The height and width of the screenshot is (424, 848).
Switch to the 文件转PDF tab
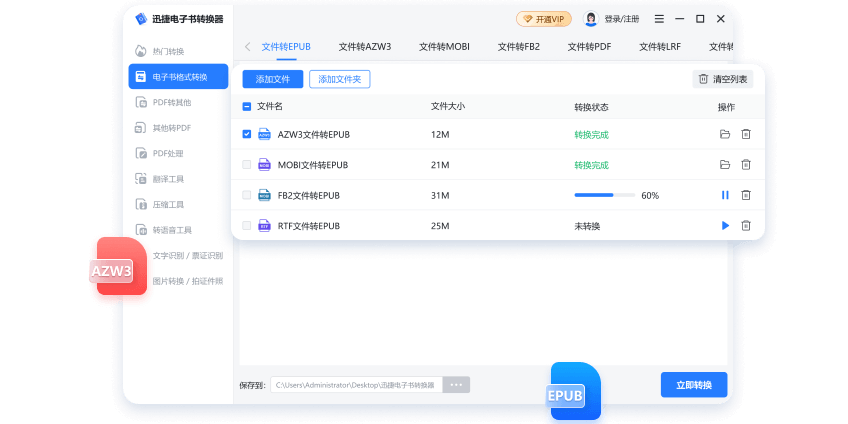589,47
